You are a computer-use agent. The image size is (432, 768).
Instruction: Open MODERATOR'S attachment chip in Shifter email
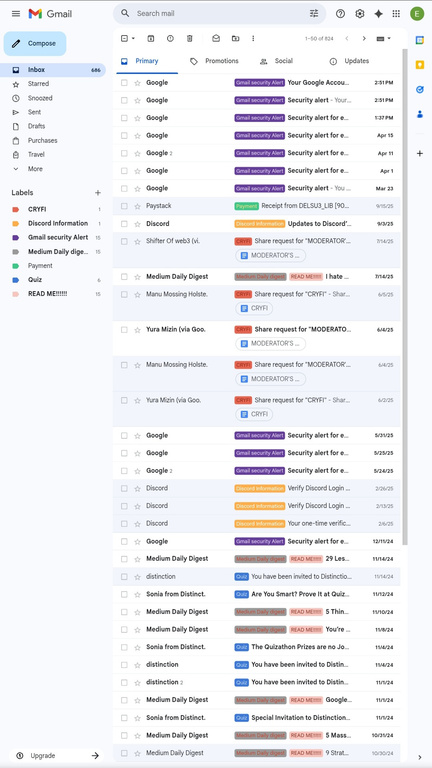tap(270, 255)
